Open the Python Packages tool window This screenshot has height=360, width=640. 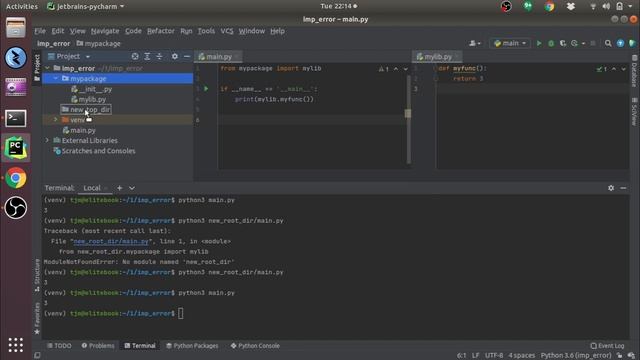point(192,346)
